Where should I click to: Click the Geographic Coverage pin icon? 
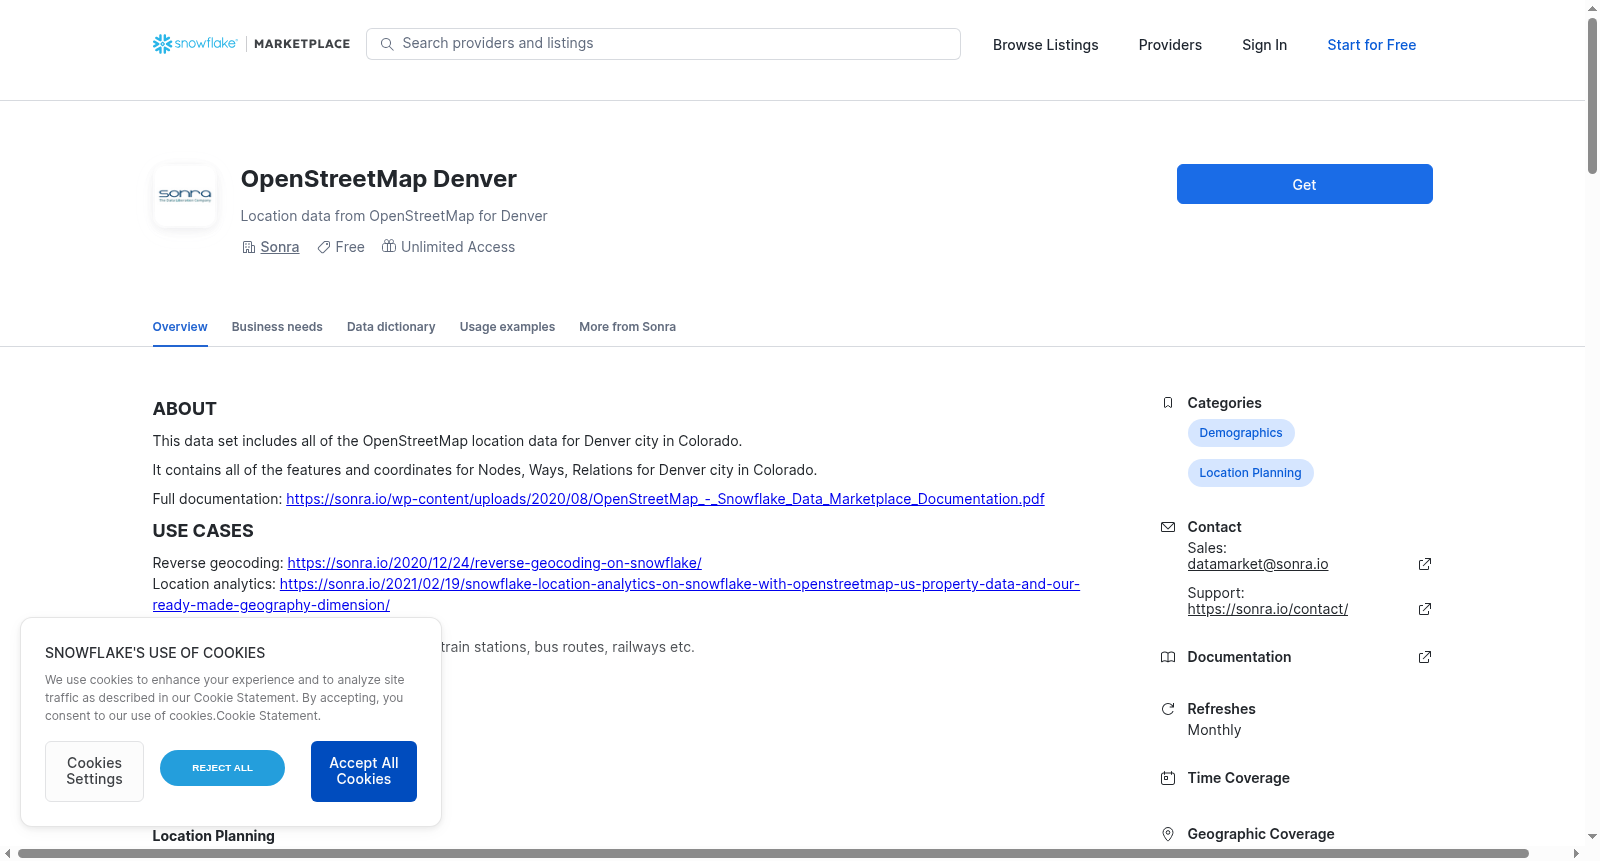(1168, 834)
